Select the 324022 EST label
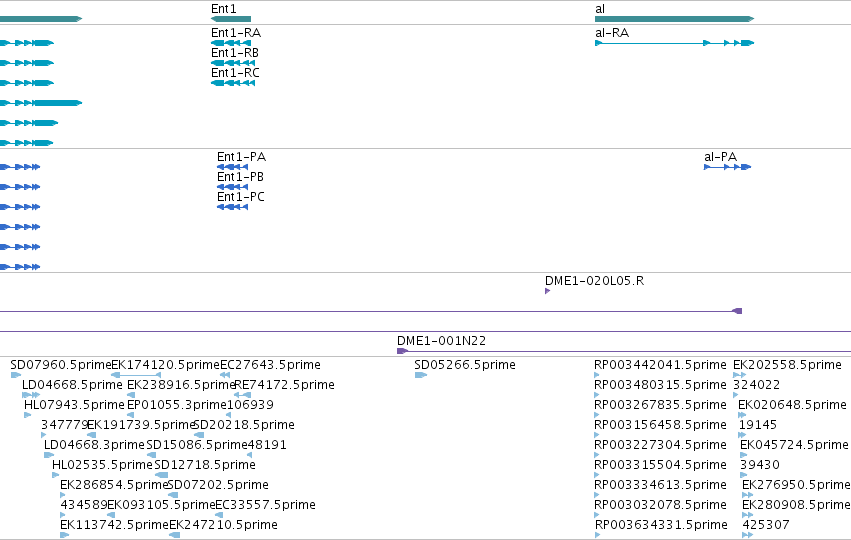 [x=757, y=385]
